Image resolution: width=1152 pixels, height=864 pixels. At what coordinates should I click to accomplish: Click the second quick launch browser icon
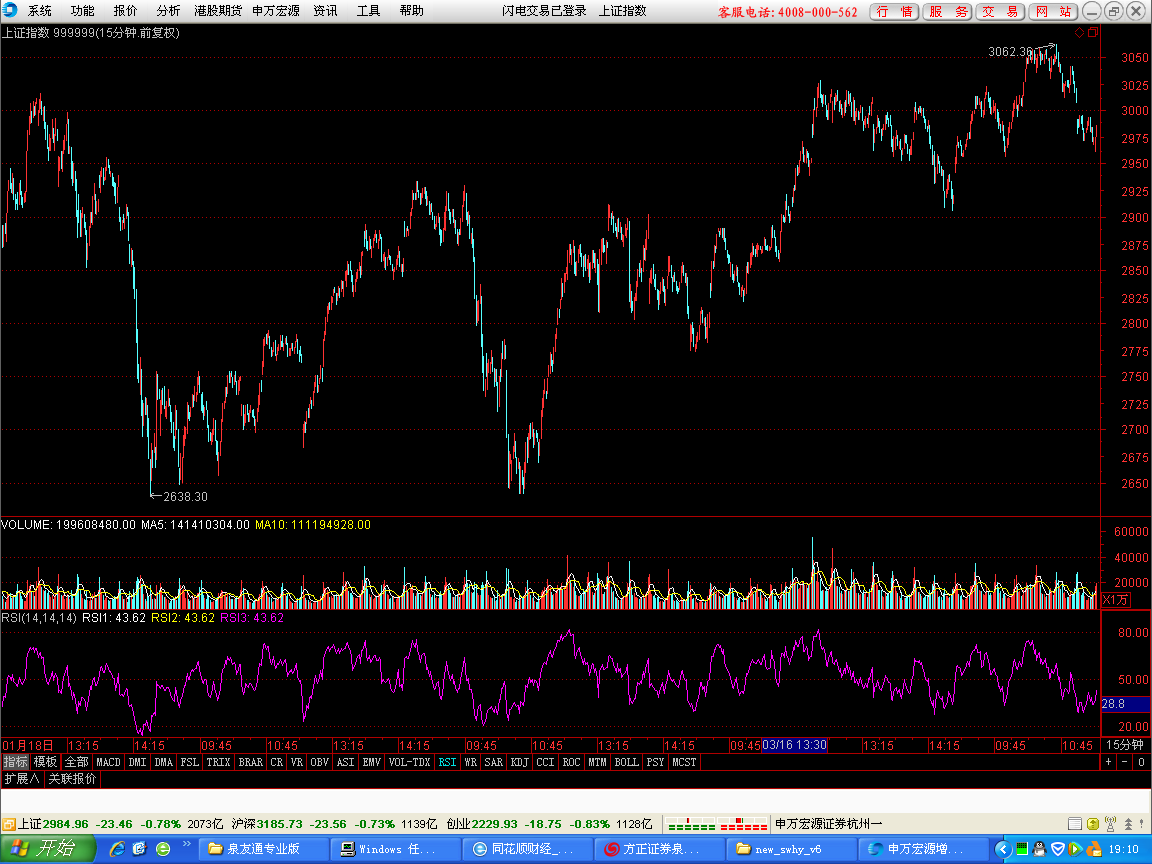140,849
